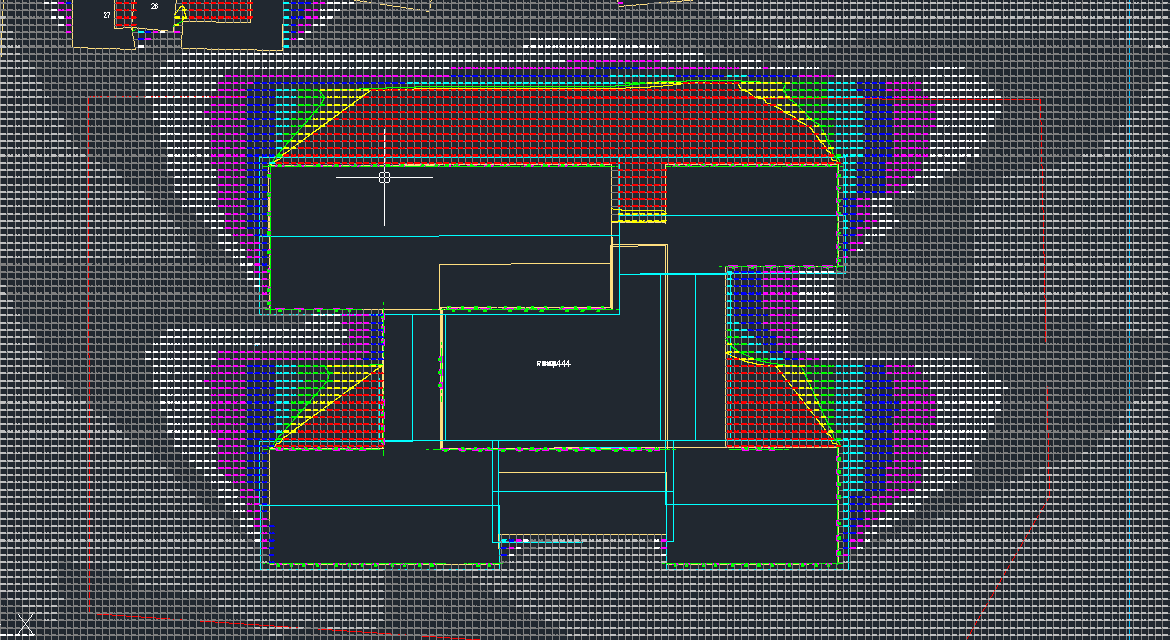
Task: Click the bottom-center dark block of the building
Action: [582, 503]
